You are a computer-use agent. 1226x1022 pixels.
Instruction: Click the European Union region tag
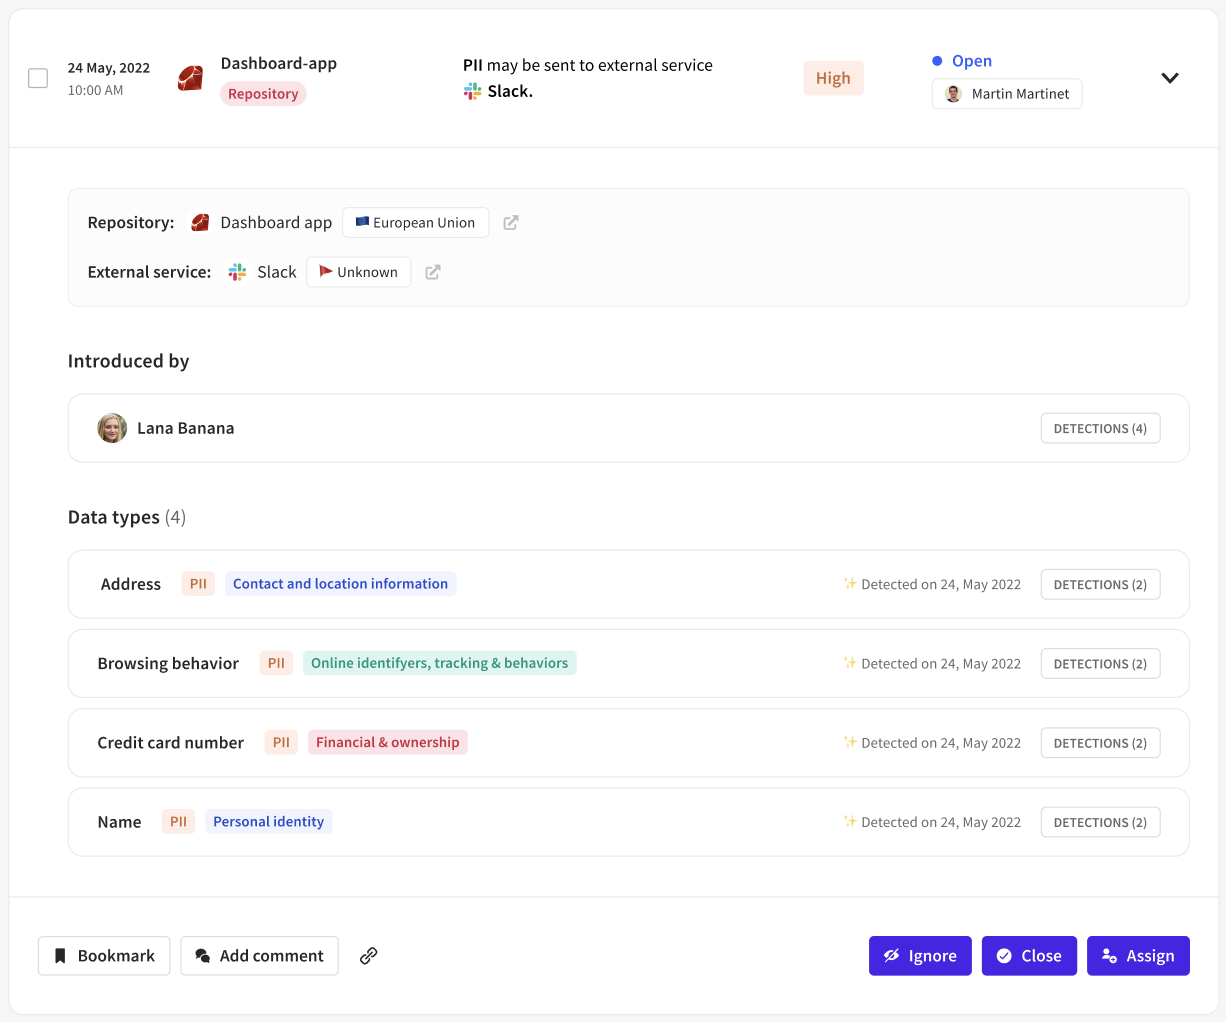(x=415, y=222)
